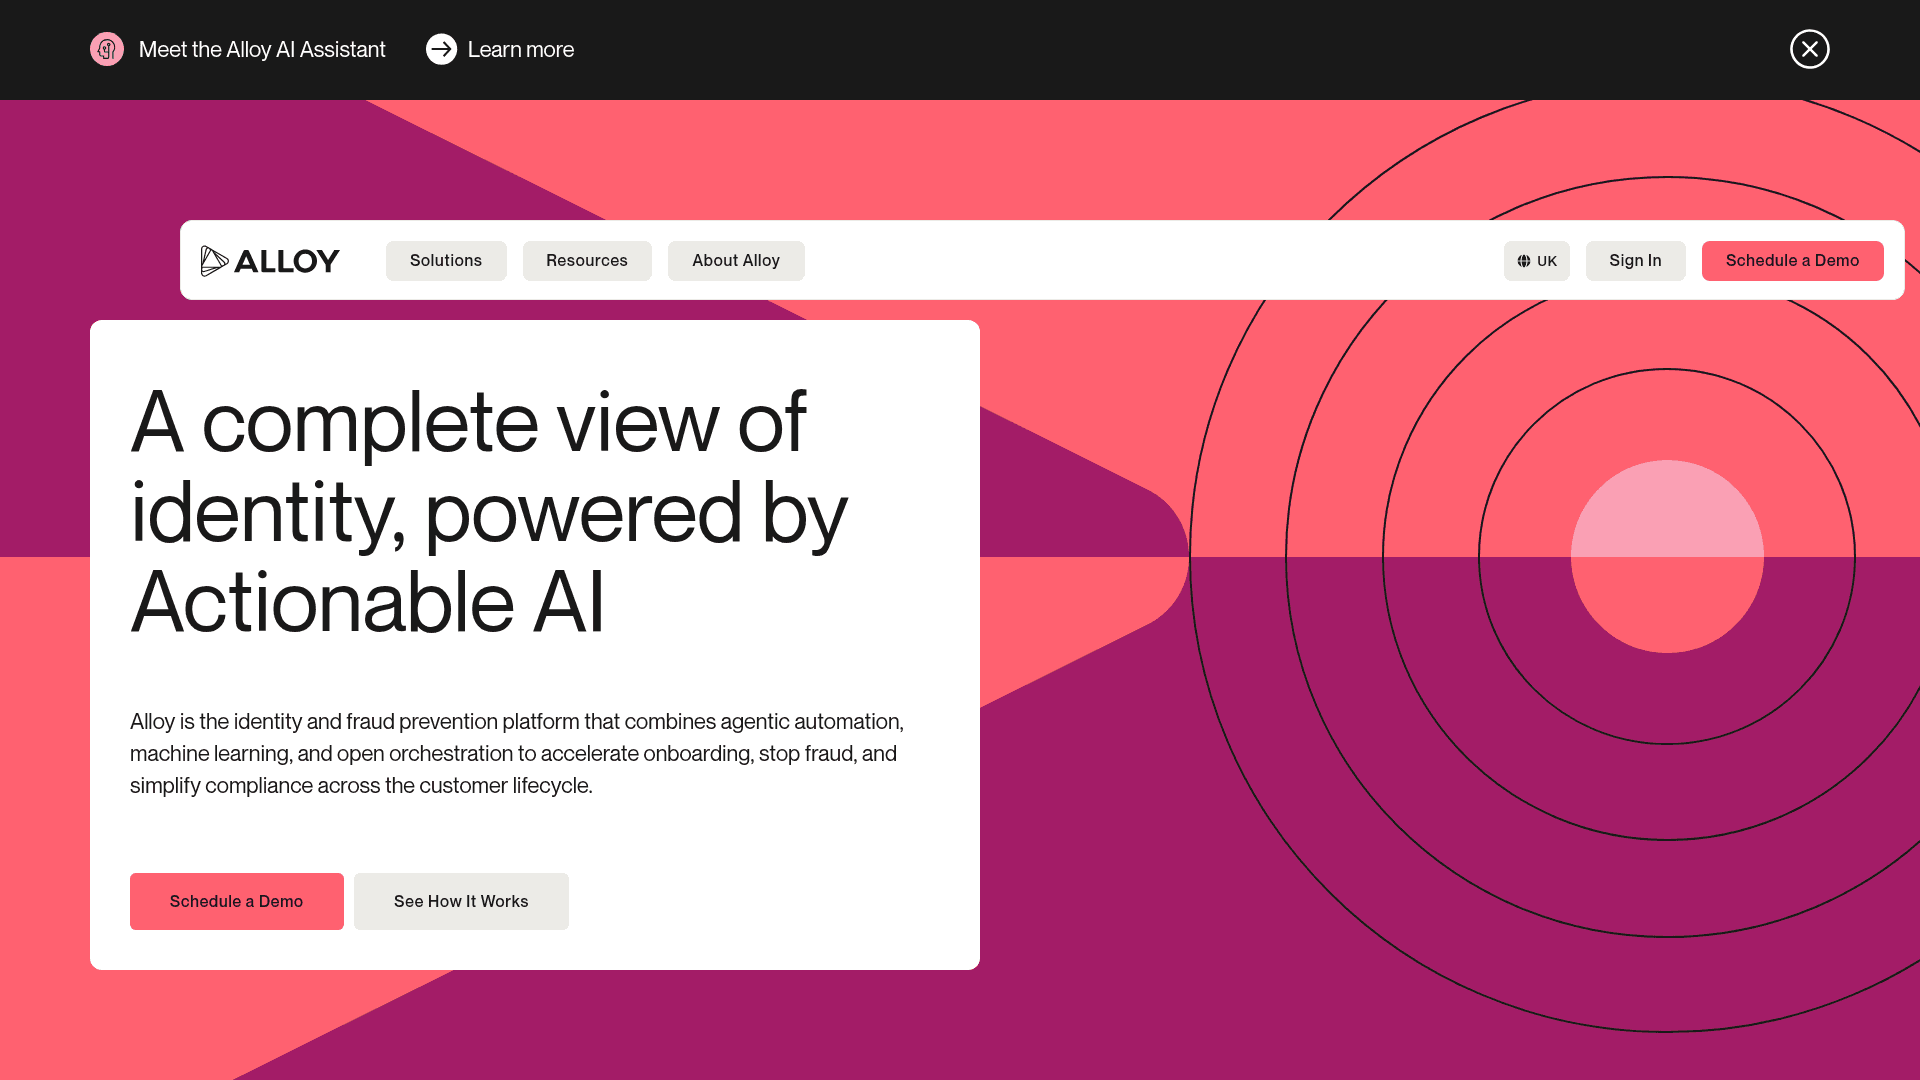Close the announcement banner

point(1809,49)
